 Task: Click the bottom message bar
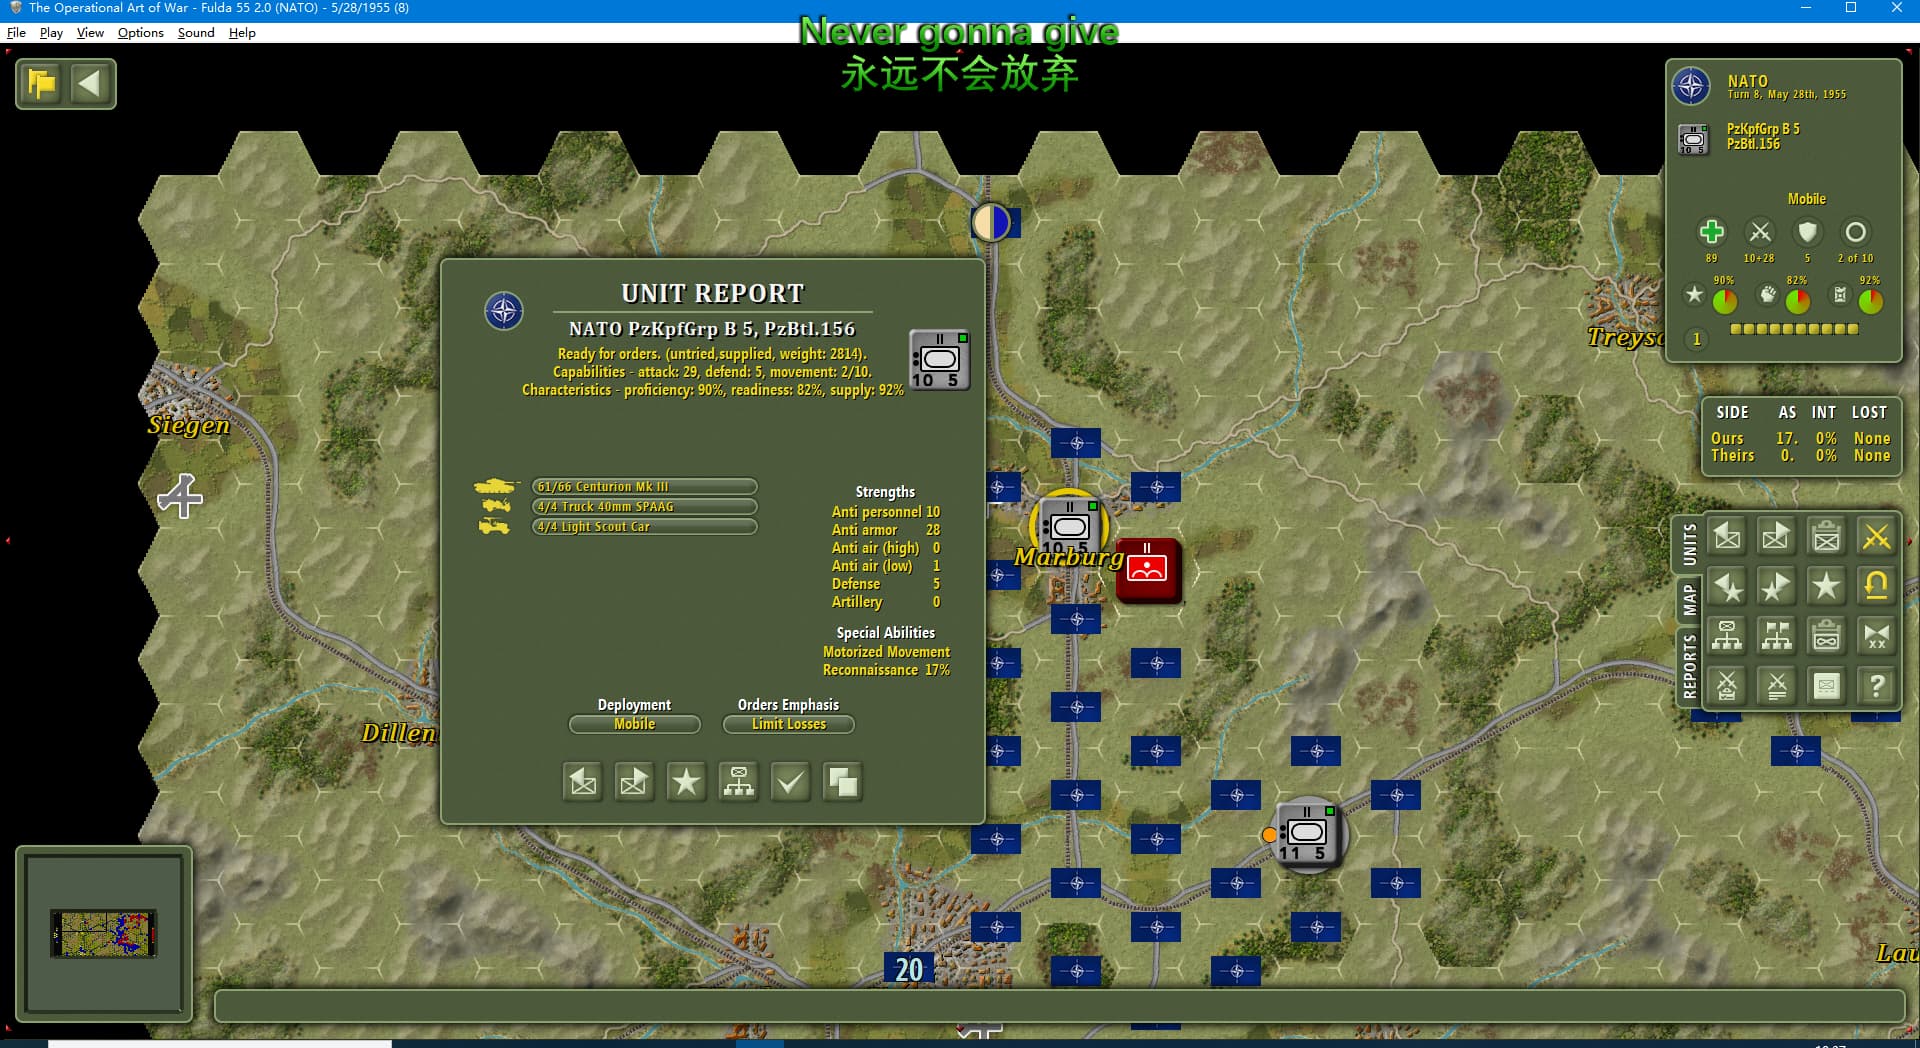point(1059,1006)
